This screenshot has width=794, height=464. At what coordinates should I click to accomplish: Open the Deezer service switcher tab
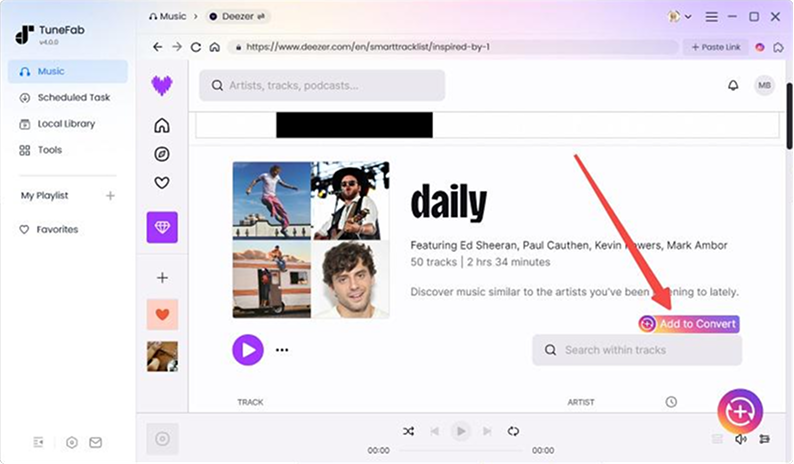click(x=237, y=16)
